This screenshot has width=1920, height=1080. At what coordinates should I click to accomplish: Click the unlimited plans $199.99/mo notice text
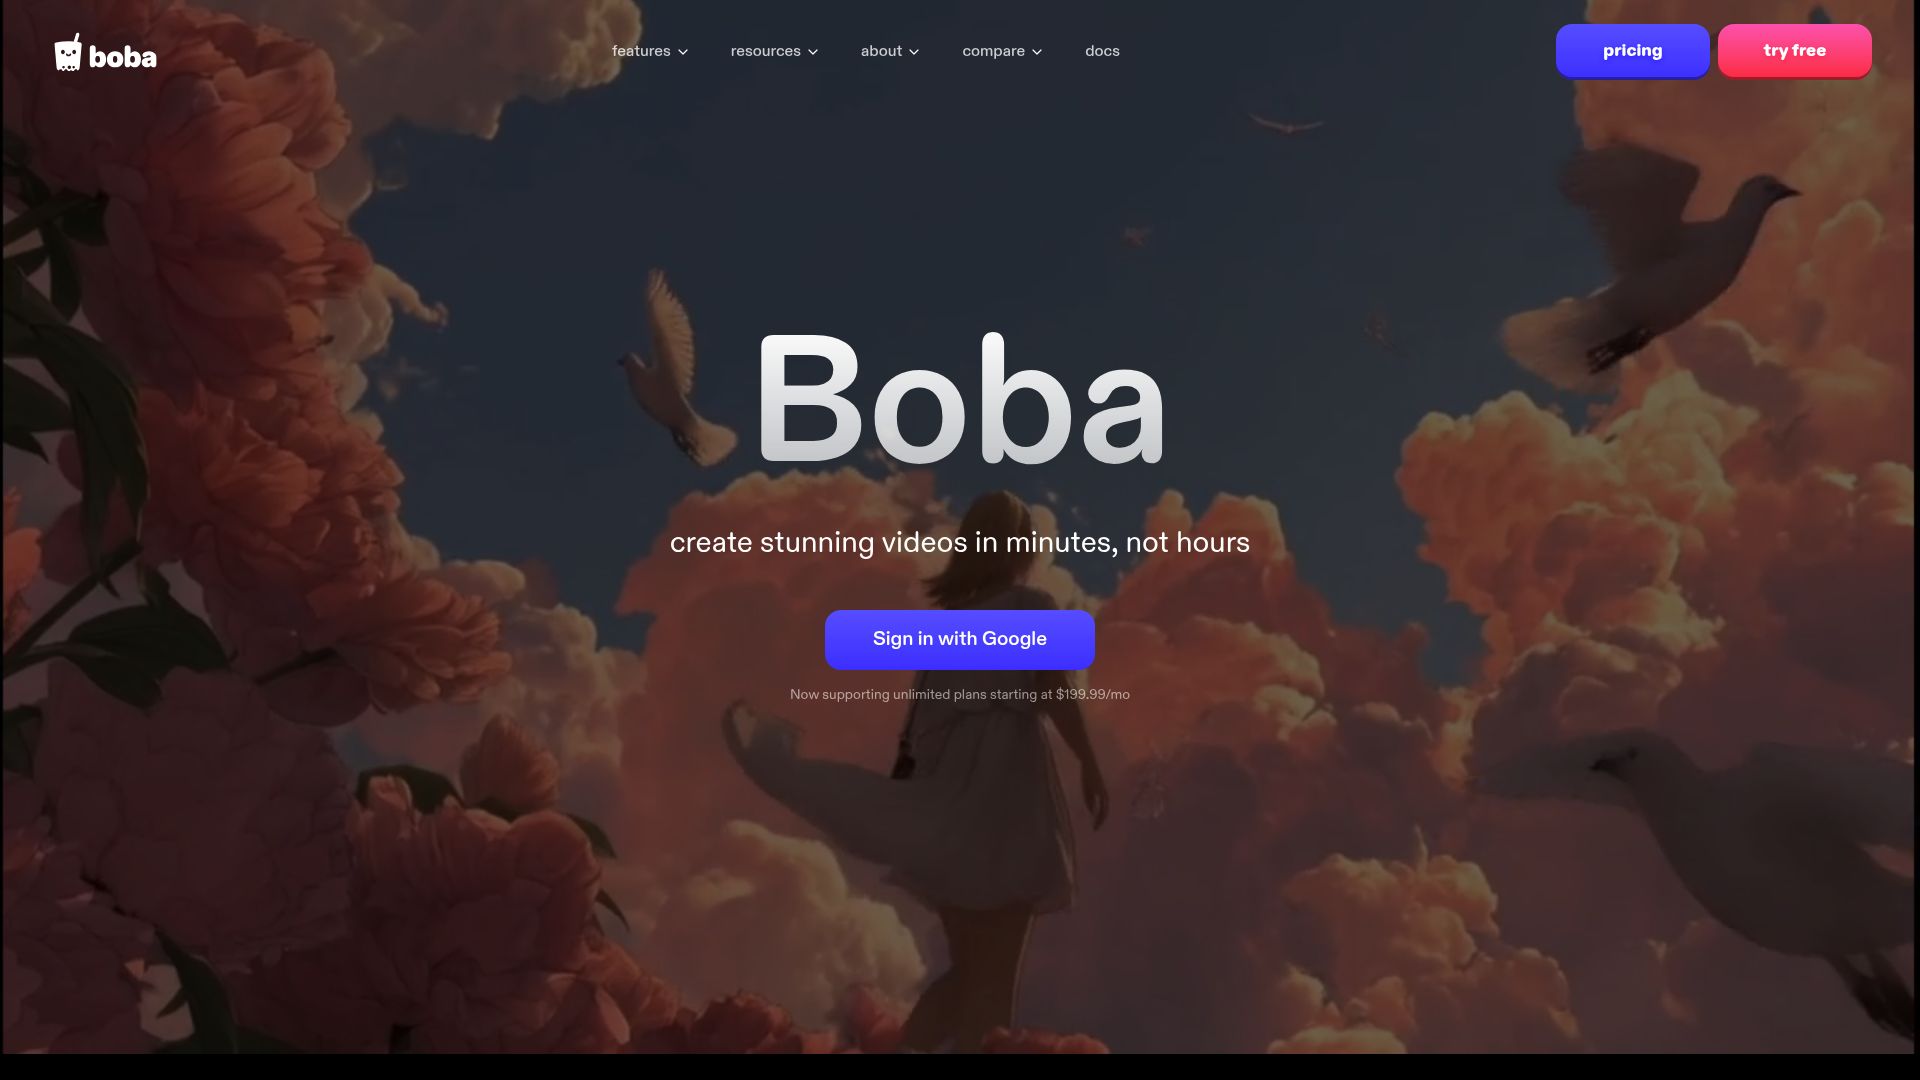(x=959, y=694)
